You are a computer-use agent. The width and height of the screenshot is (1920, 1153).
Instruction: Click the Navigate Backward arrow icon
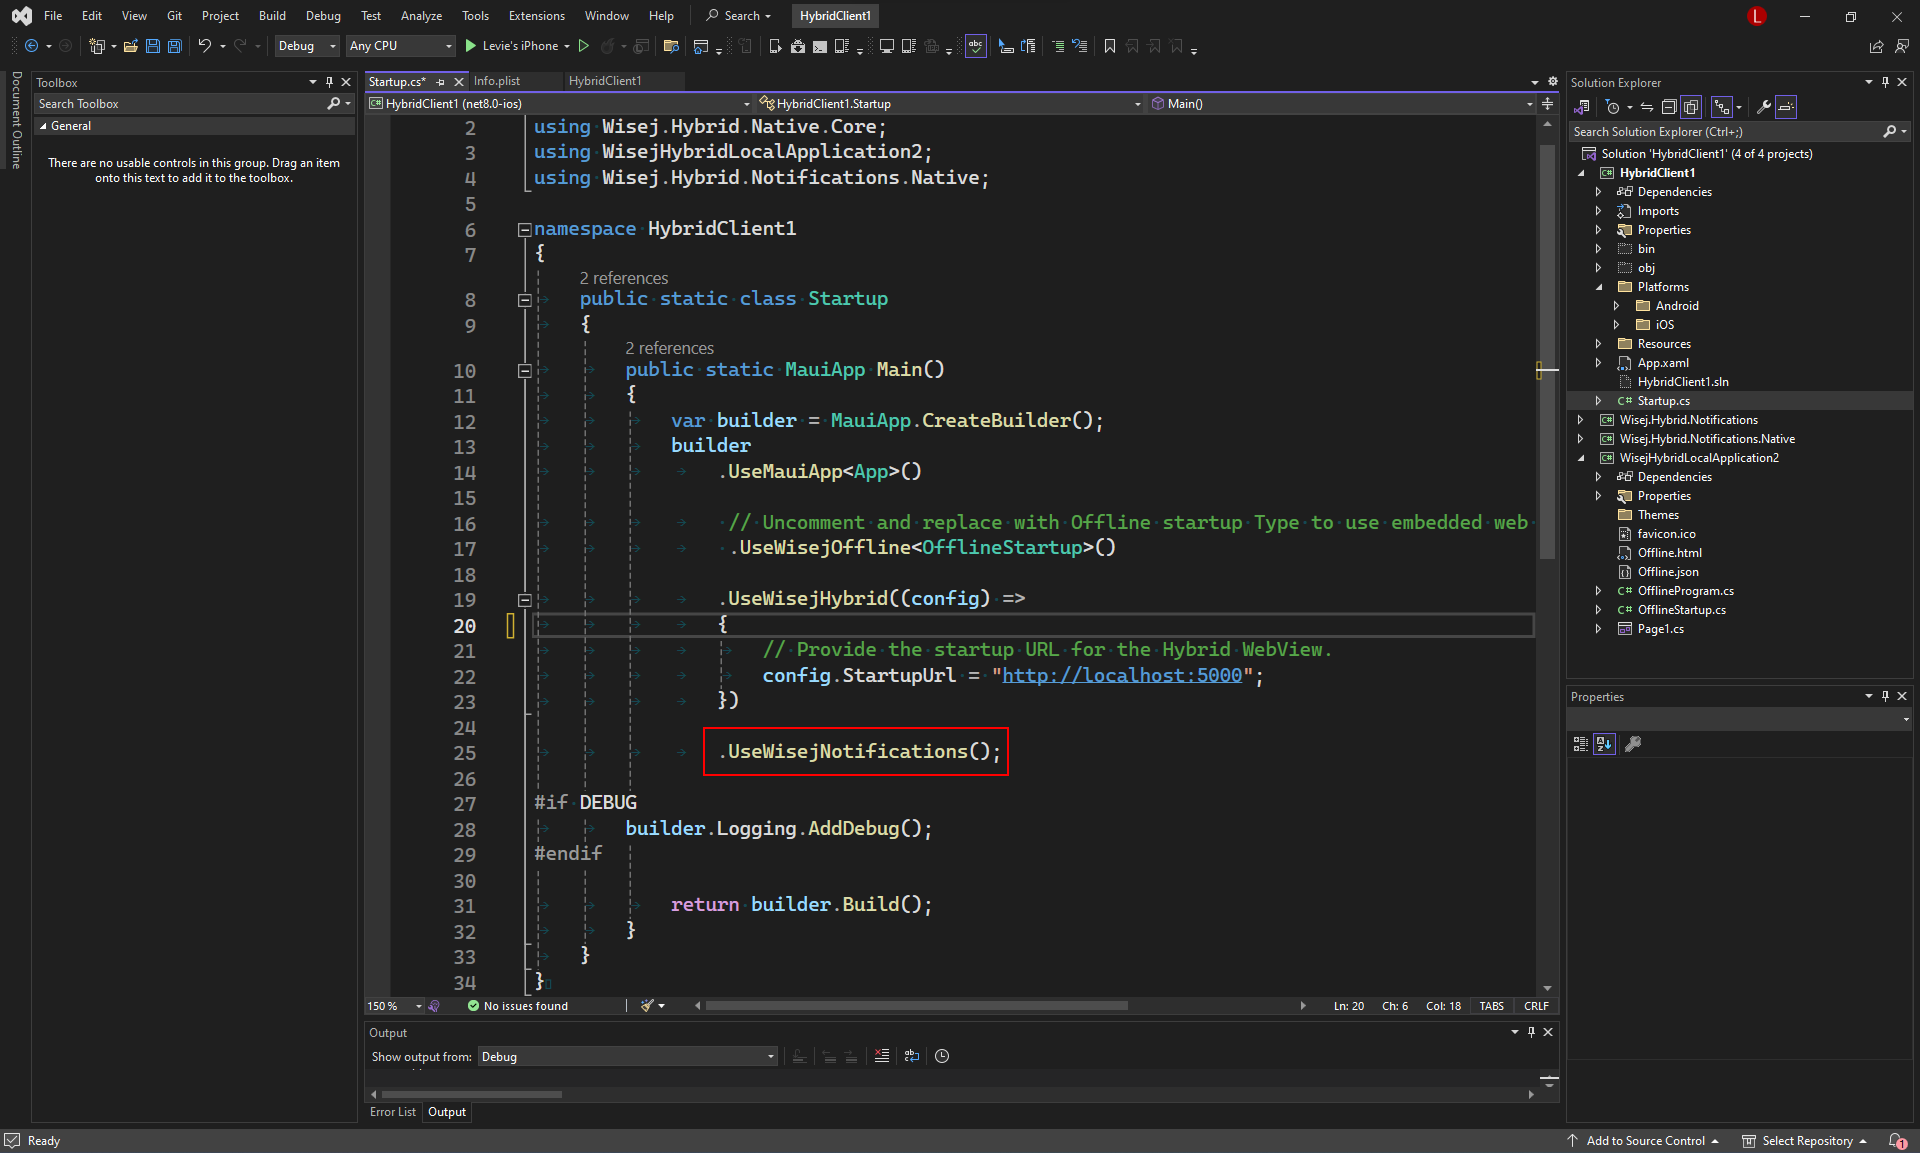click(x=31, y=46)
